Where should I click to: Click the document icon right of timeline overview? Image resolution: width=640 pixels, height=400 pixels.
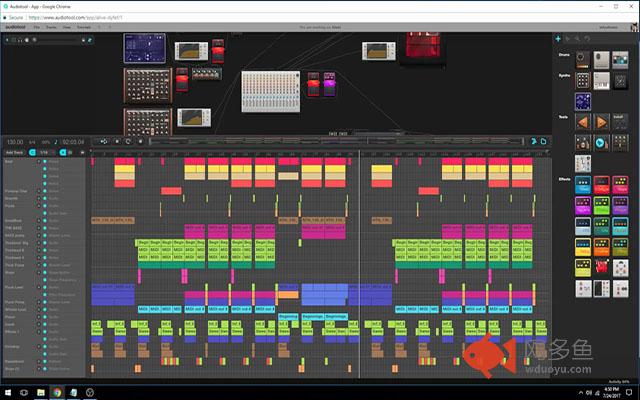click(543, 141)
